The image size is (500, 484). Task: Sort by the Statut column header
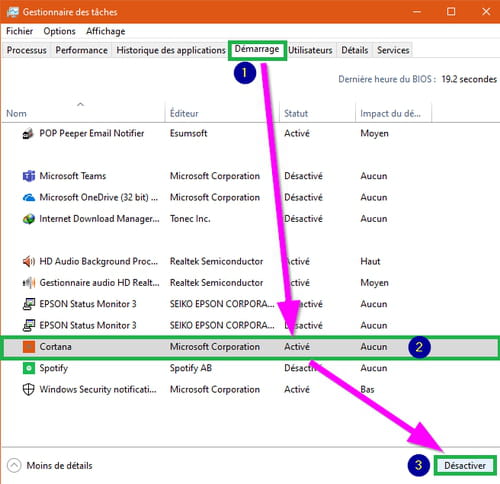pos(296,114)
